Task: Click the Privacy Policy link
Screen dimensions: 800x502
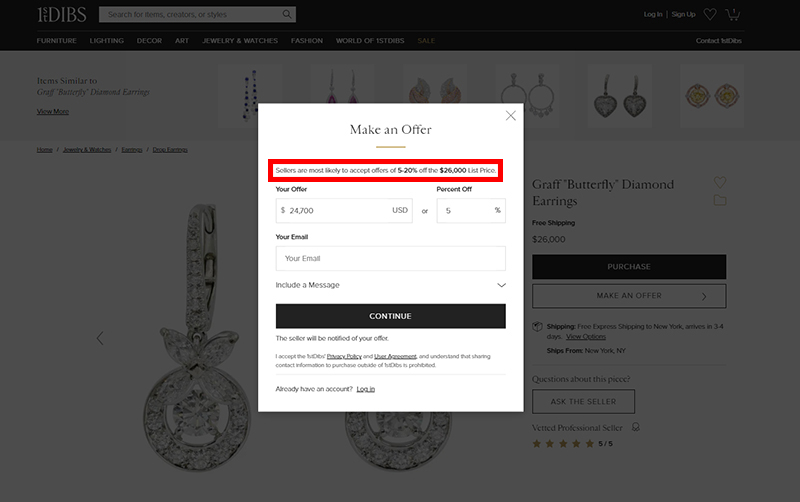Action: [x=344, y=356]
